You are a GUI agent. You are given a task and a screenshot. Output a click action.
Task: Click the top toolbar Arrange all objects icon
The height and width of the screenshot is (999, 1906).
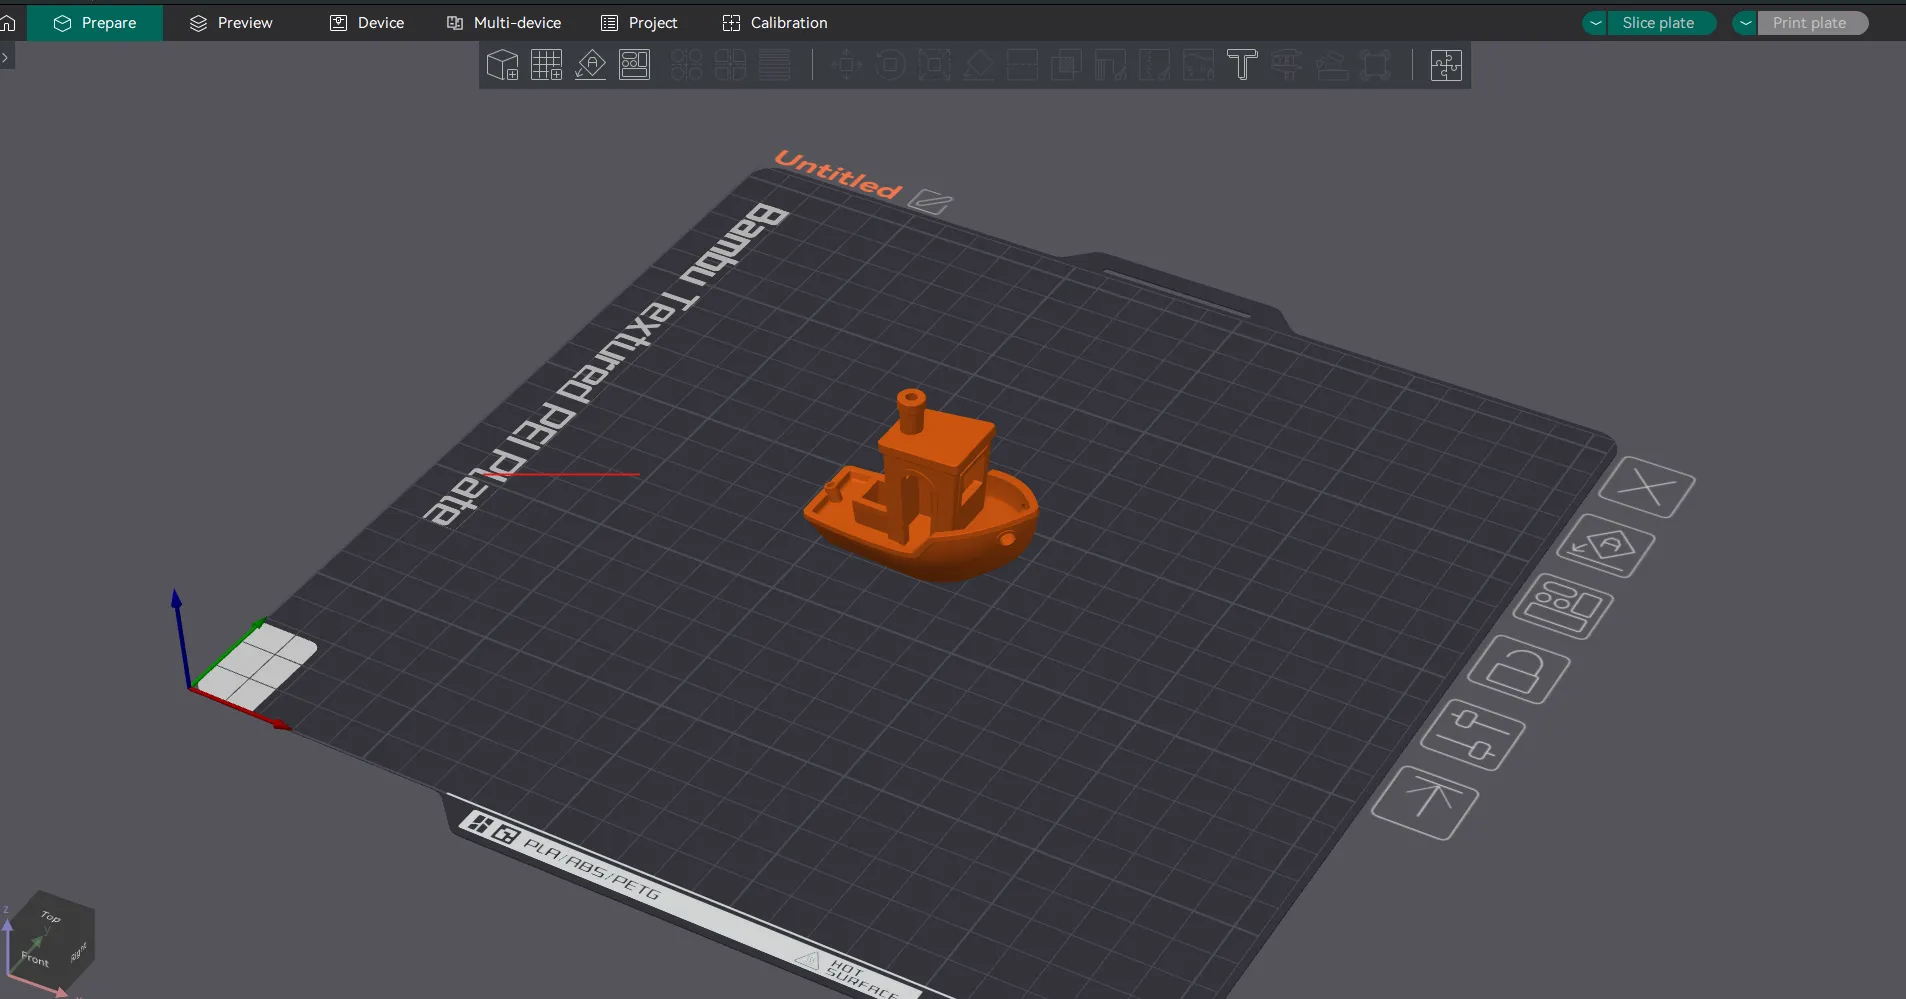tap(634, 65)
